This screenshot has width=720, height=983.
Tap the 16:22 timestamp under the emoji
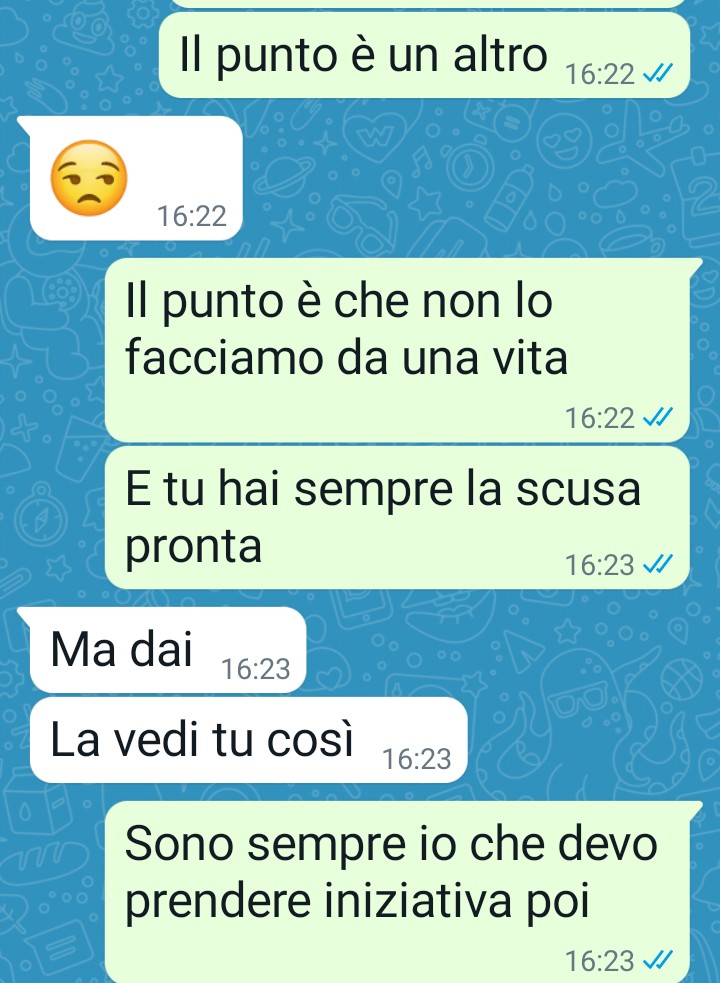click(x=191, y=216)
